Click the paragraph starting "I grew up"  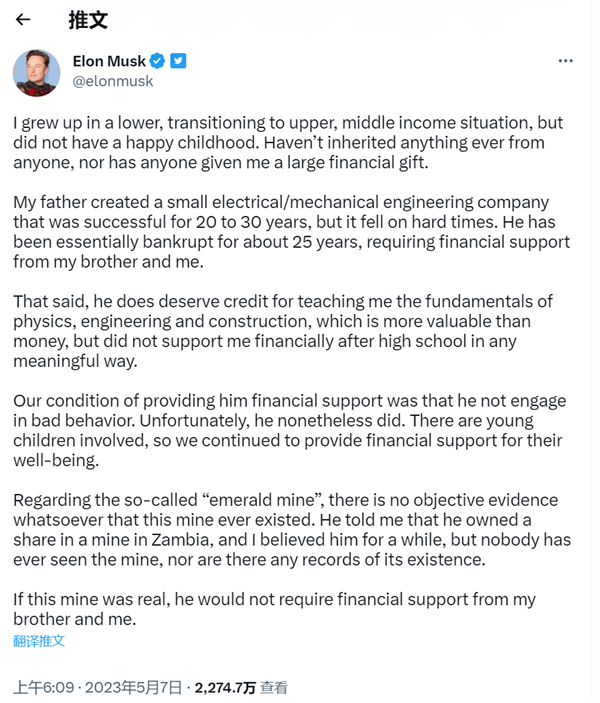coord(290,142)
